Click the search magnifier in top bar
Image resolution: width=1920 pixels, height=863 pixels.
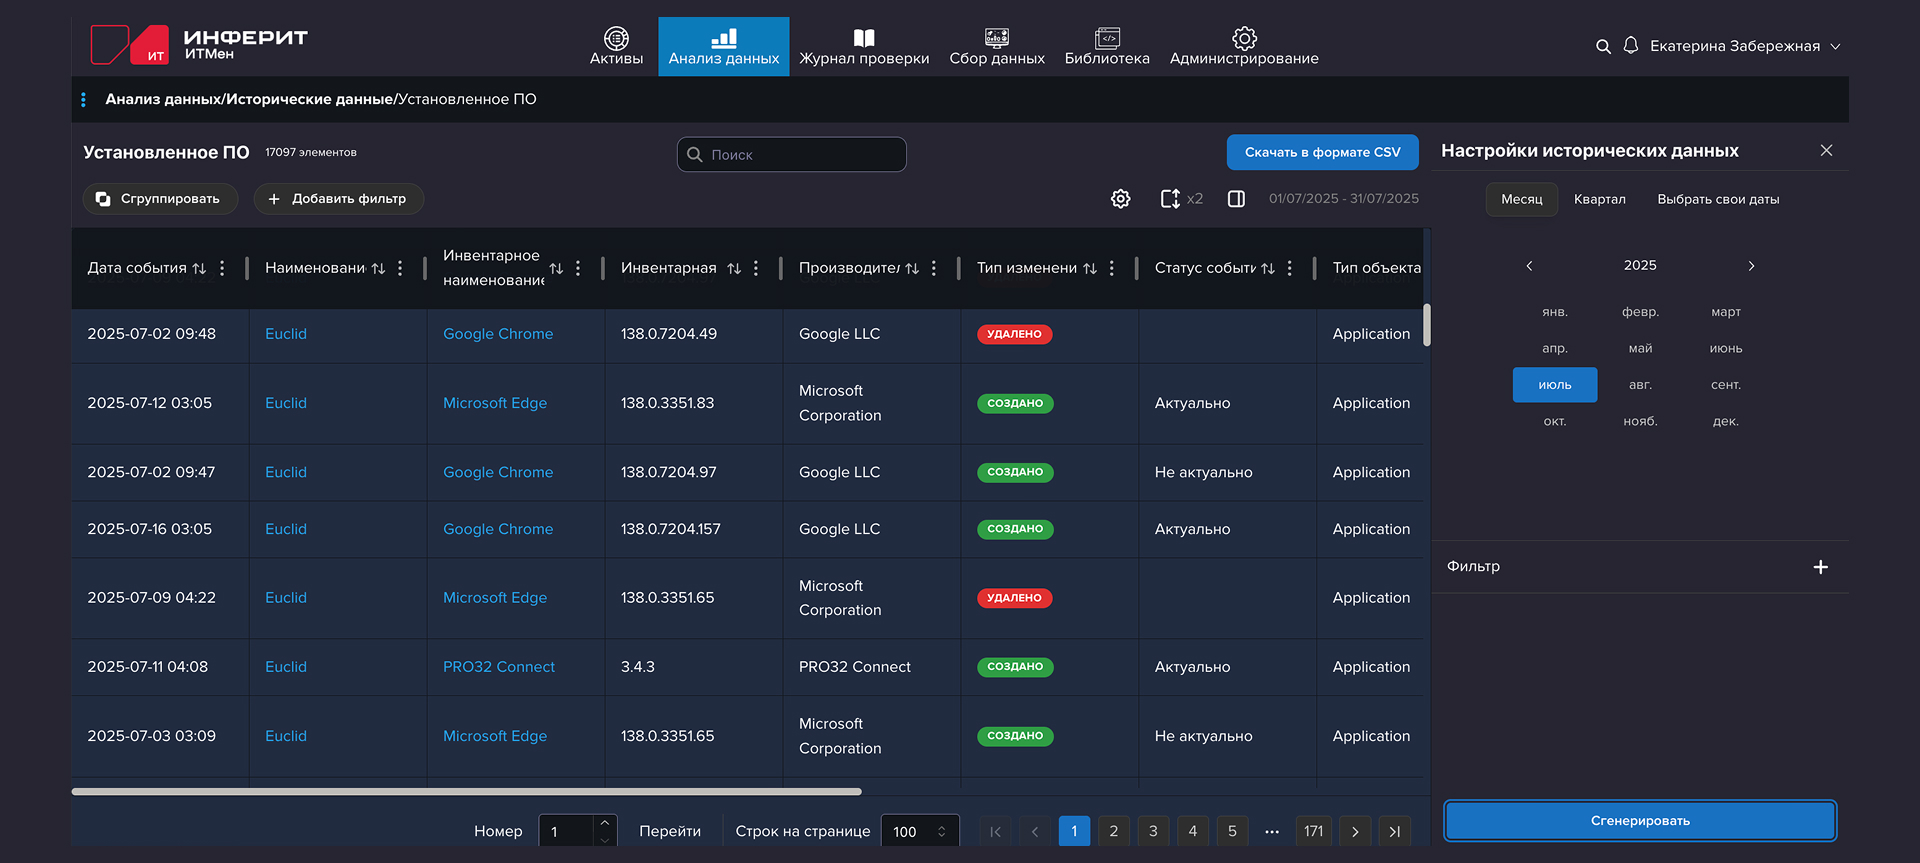(x=1603, y=46)
